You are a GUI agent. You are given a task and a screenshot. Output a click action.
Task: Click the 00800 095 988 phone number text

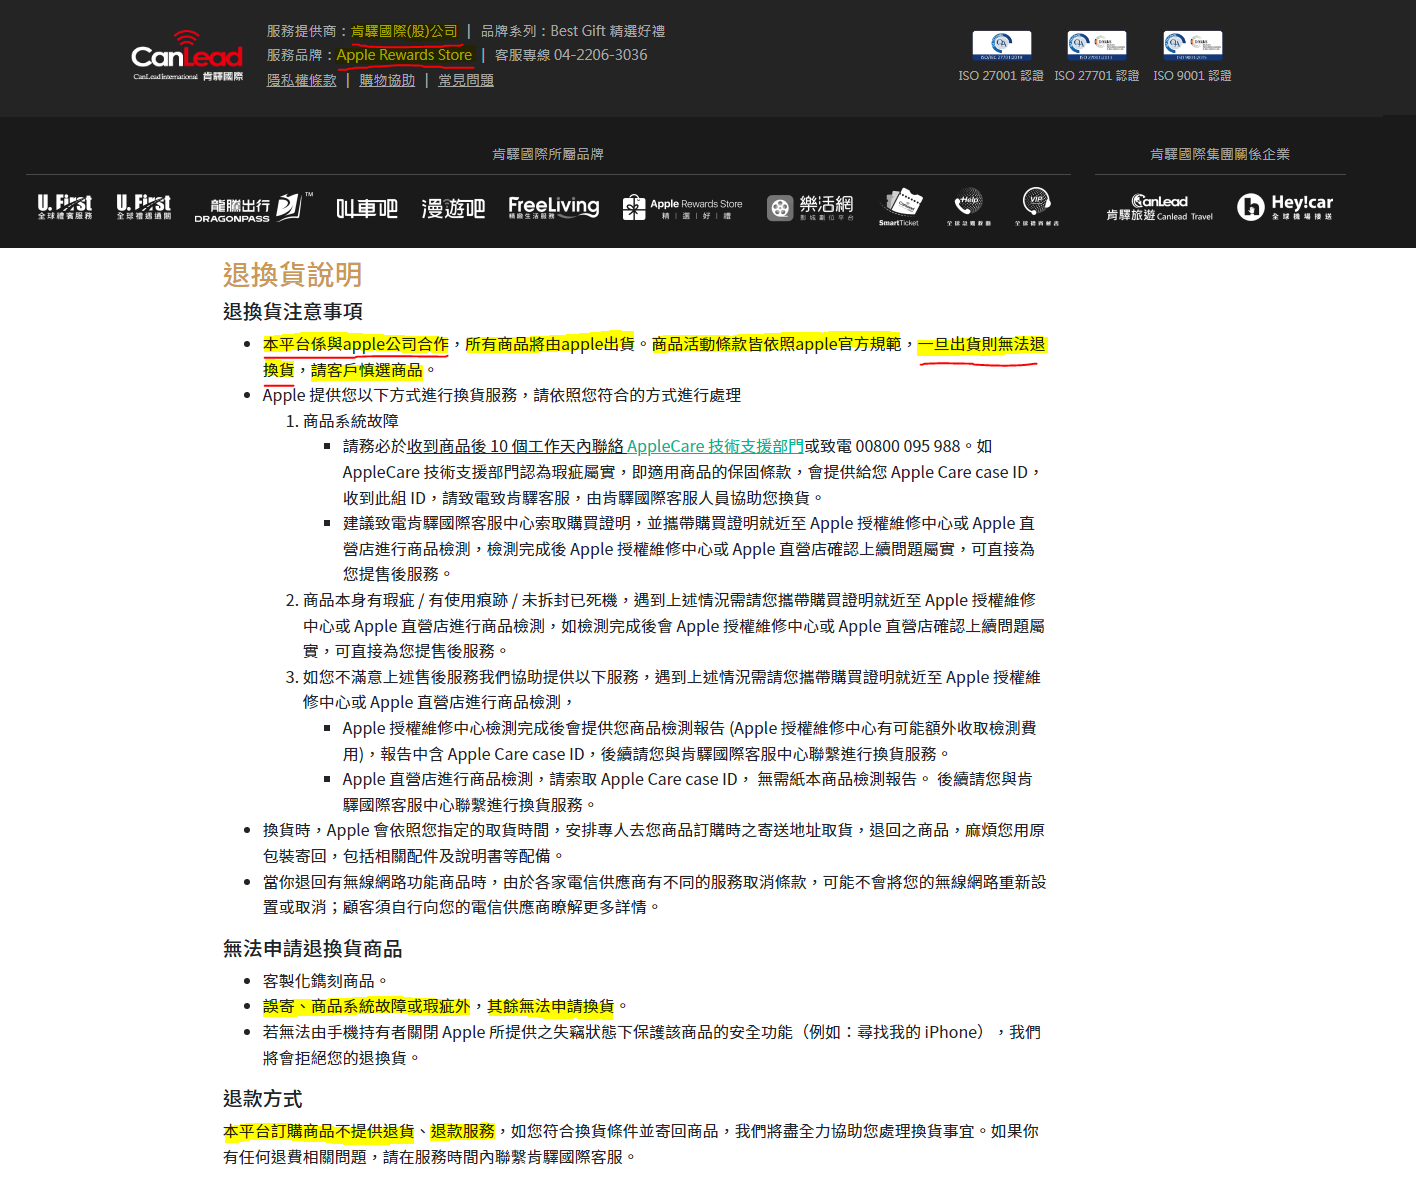pyautogui.click(x=908, y=446)
